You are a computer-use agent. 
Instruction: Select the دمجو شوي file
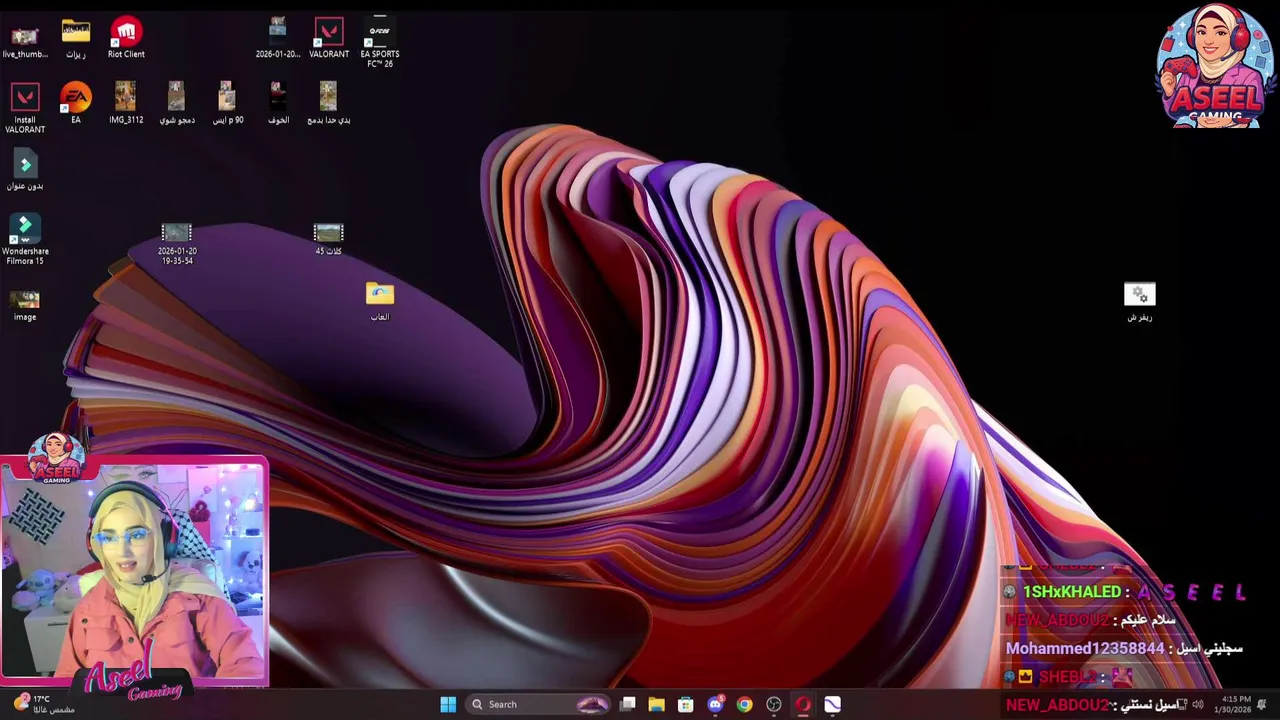(x=177, y=104)
